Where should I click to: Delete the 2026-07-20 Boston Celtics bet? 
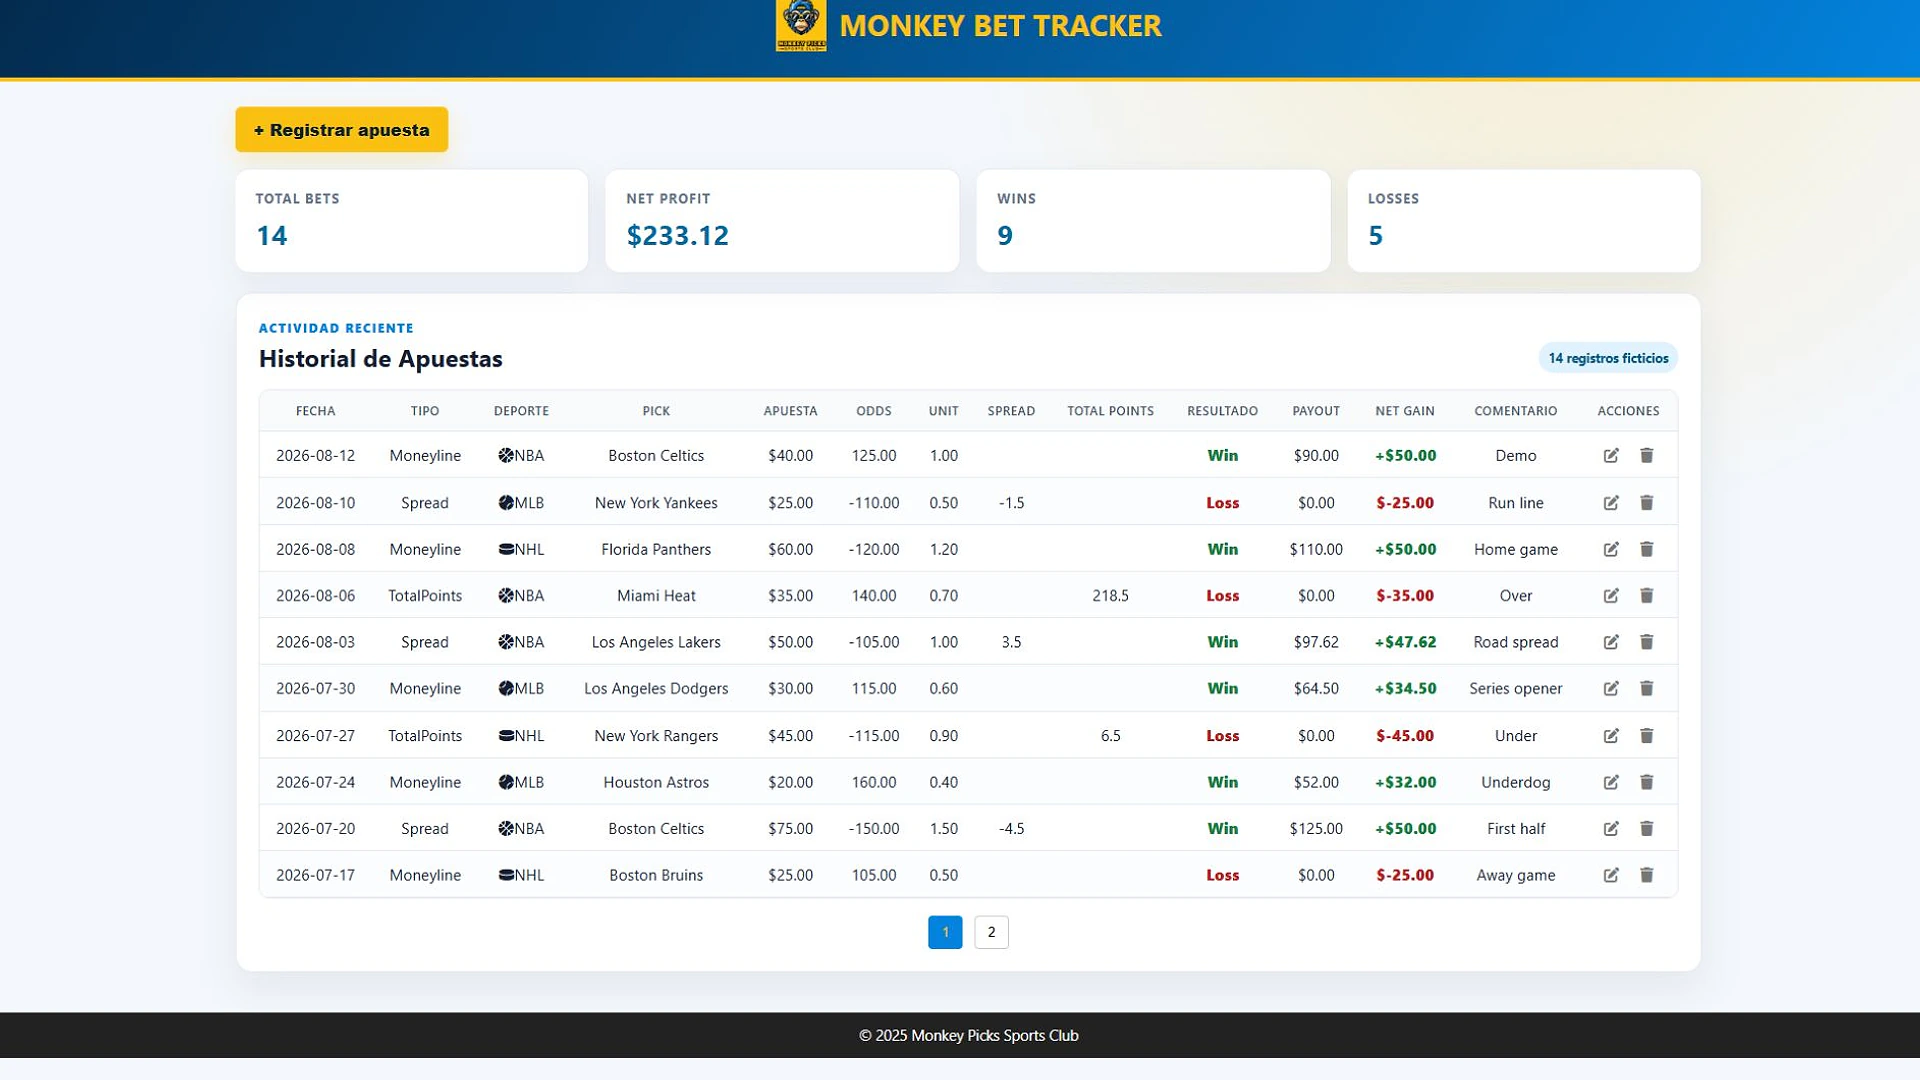(x=1647, y=829)
